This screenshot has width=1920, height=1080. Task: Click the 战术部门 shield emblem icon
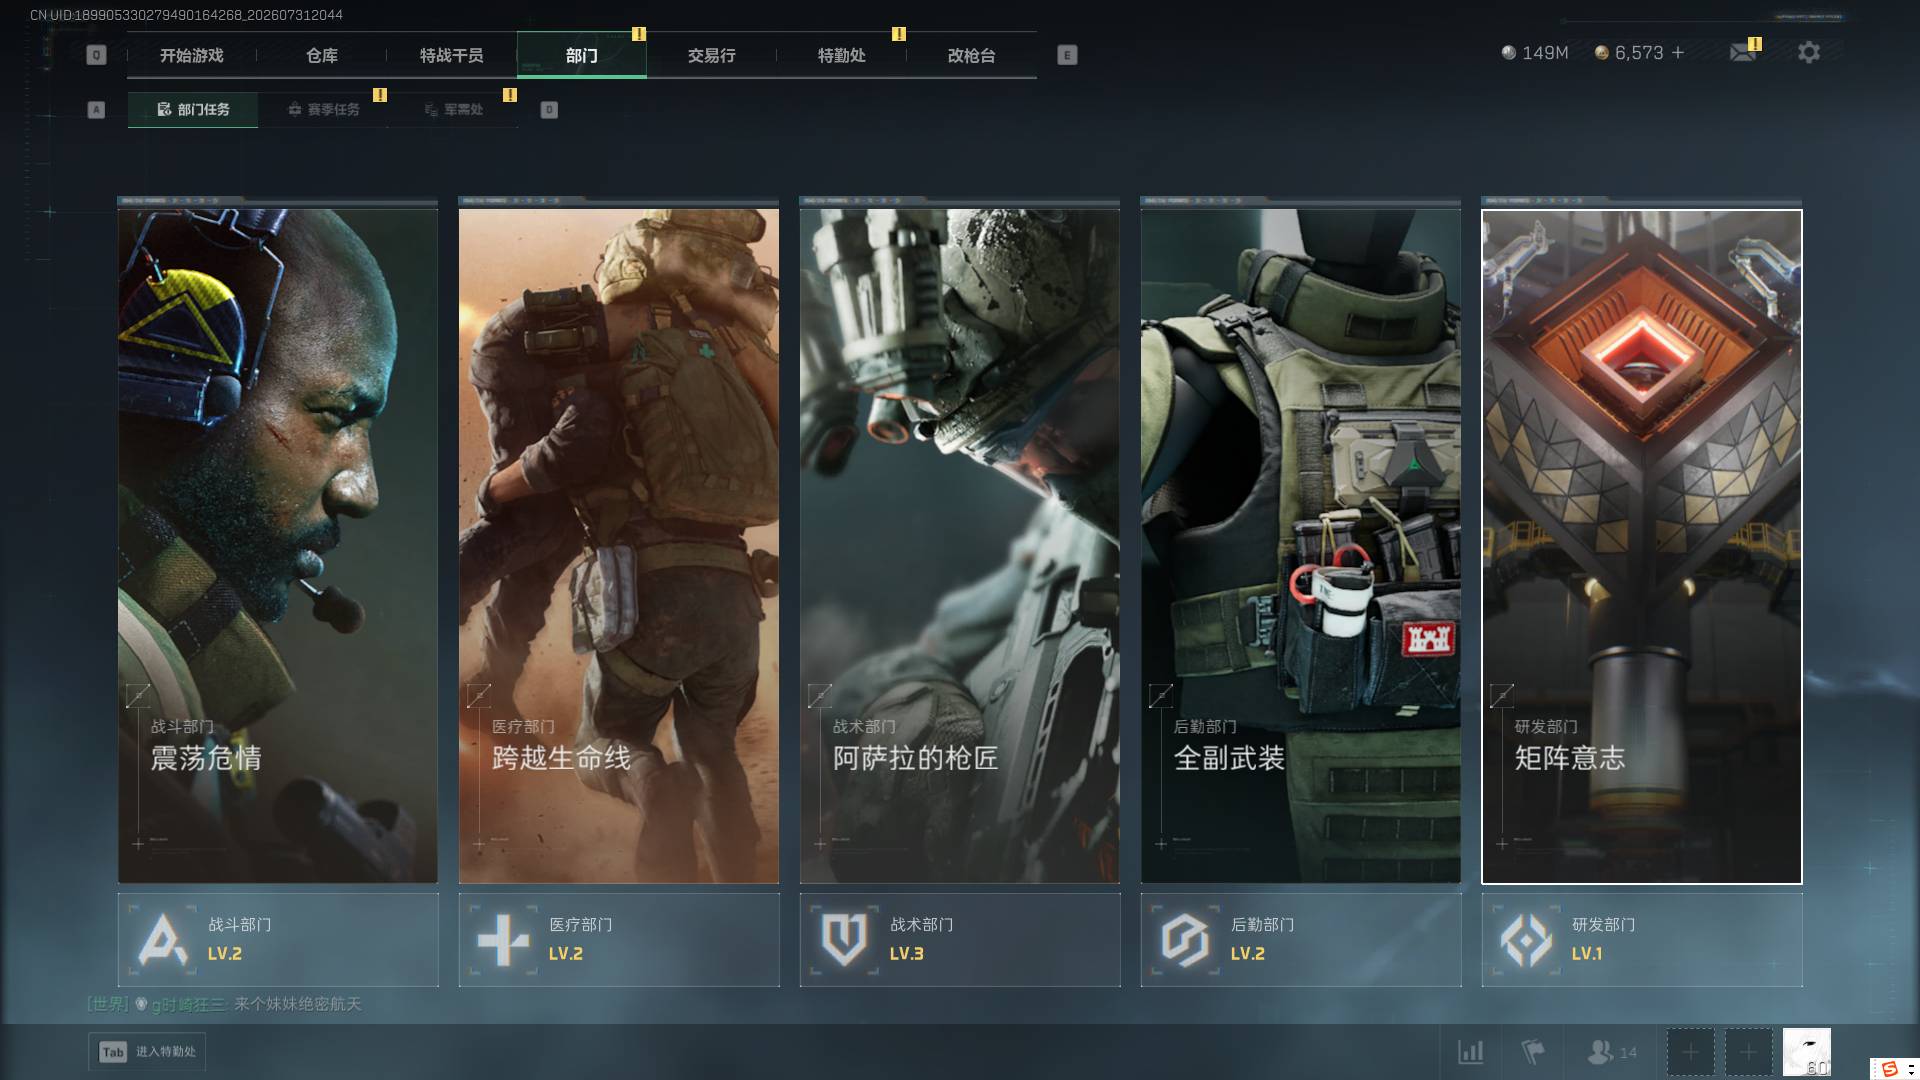844,940
